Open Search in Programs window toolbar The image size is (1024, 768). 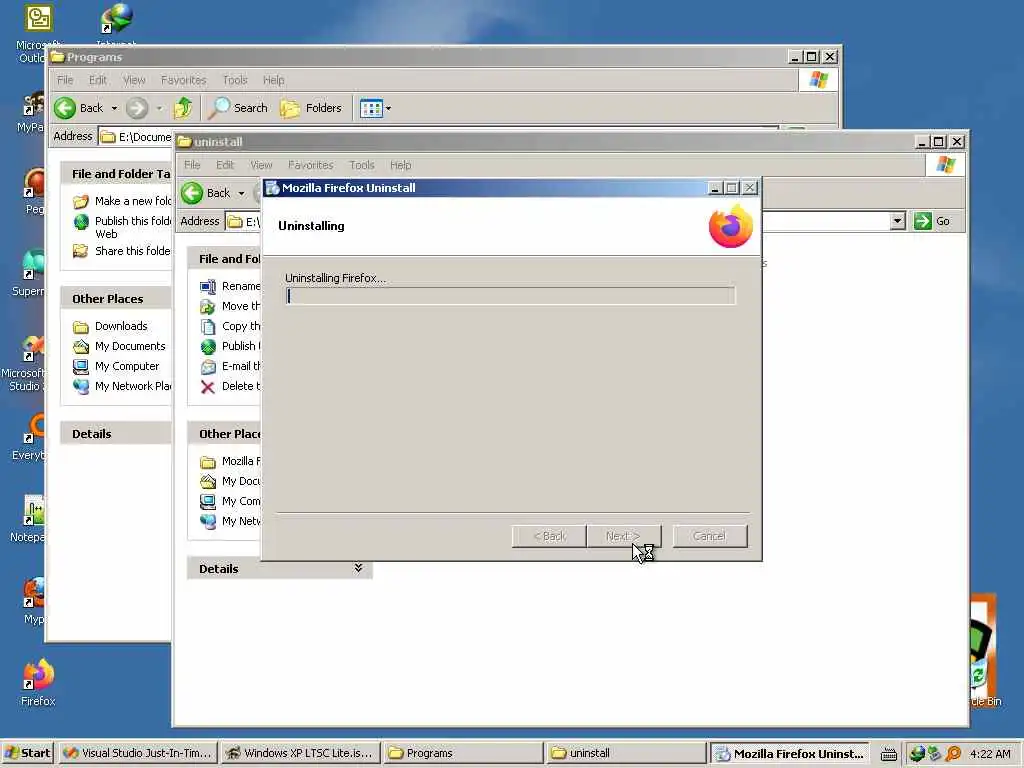[x=238, y=108]
